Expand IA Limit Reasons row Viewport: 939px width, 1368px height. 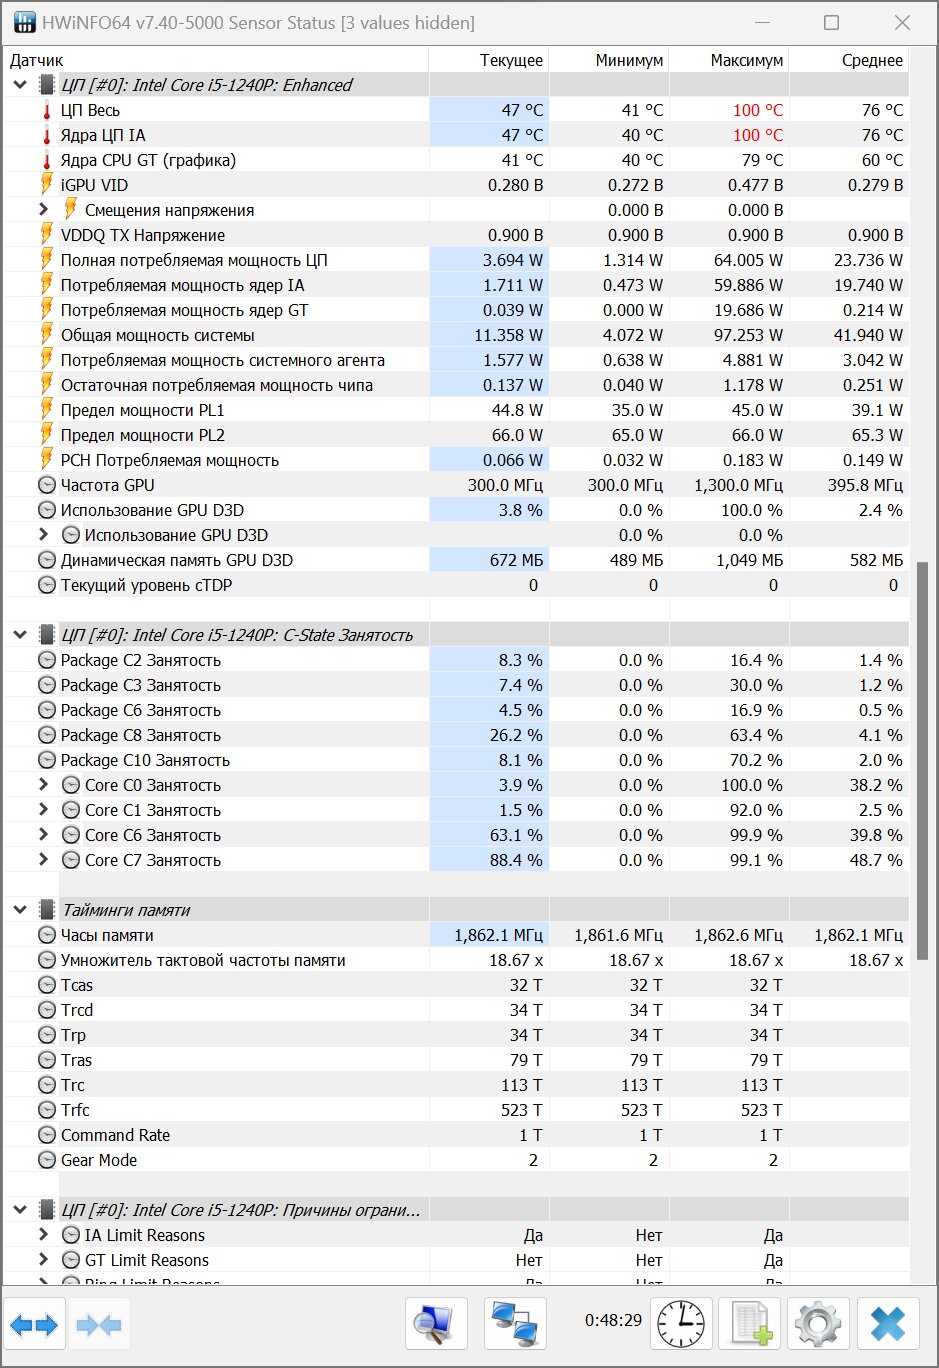[x=43, y=1235]
